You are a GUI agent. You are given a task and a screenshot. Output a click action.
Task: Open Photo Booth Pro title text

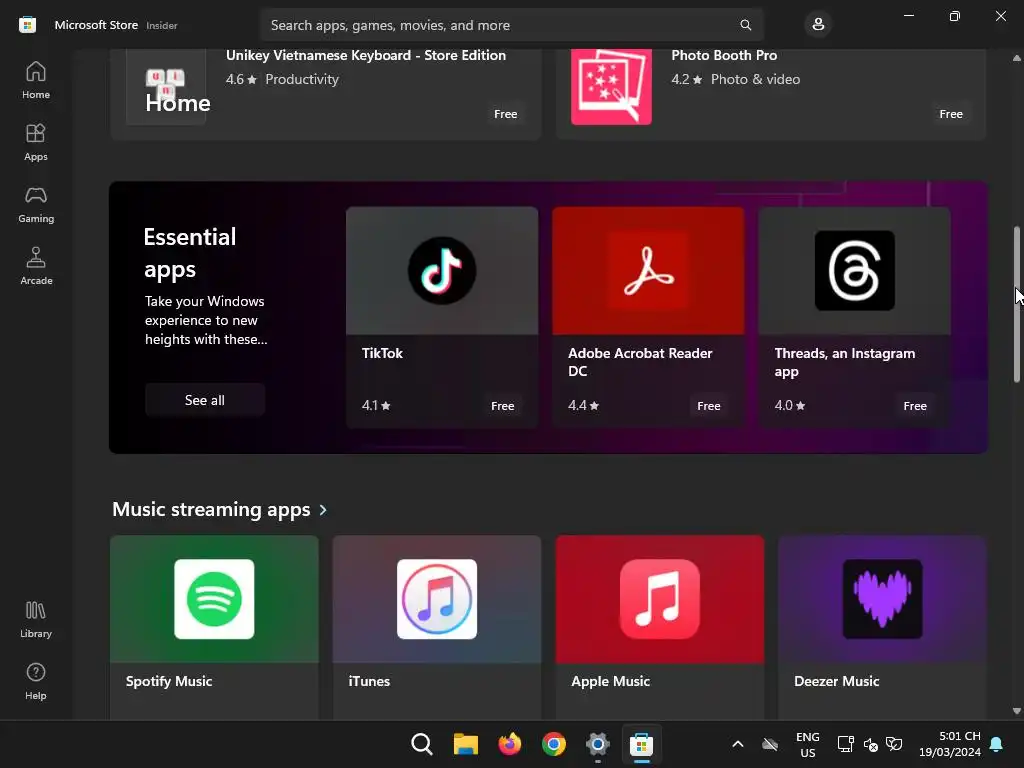click(724, 56)
